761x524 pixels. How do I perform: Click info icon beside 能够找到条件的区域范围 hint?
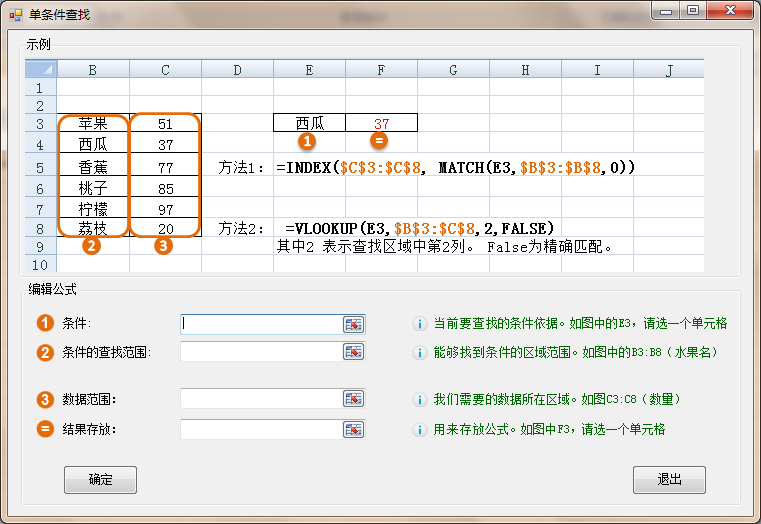pos(420,352)
